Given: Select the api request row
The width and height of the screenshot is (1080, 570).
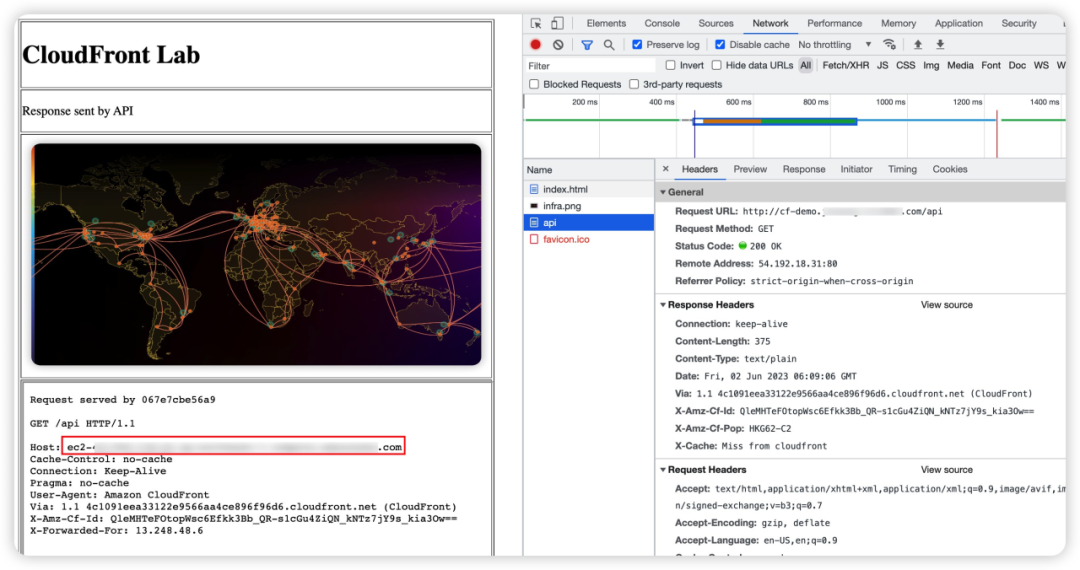Looking at the screenshot, I should click(x=589, y=222).
